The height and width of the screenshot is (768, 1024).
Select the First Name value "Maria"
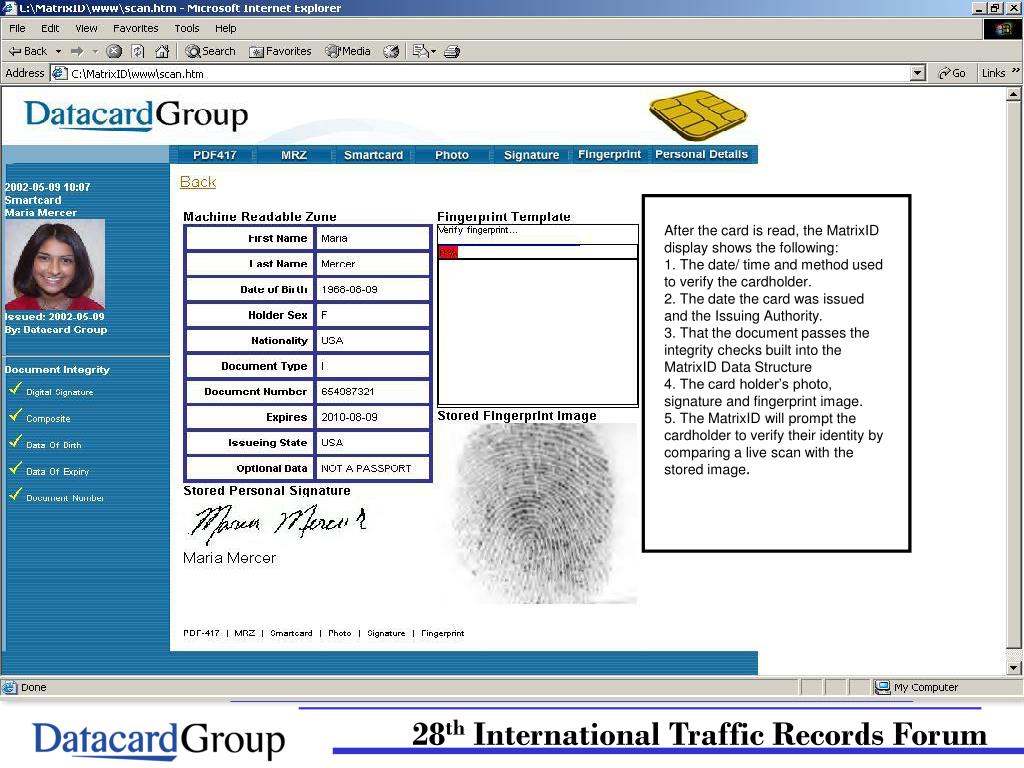tap(334, 238)
